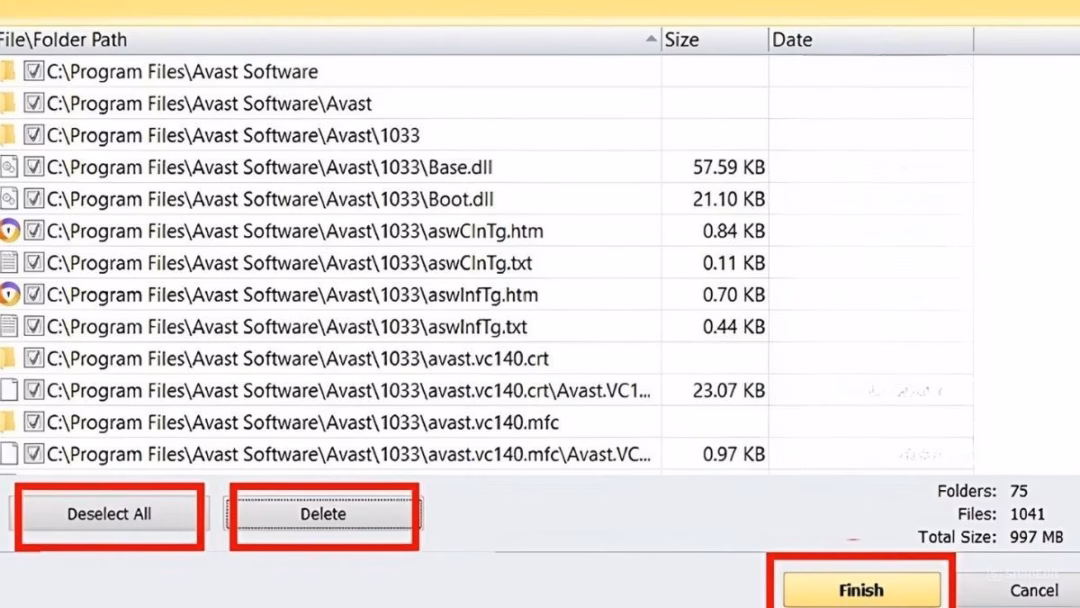Click the Deselect All button

pos(108,514)
